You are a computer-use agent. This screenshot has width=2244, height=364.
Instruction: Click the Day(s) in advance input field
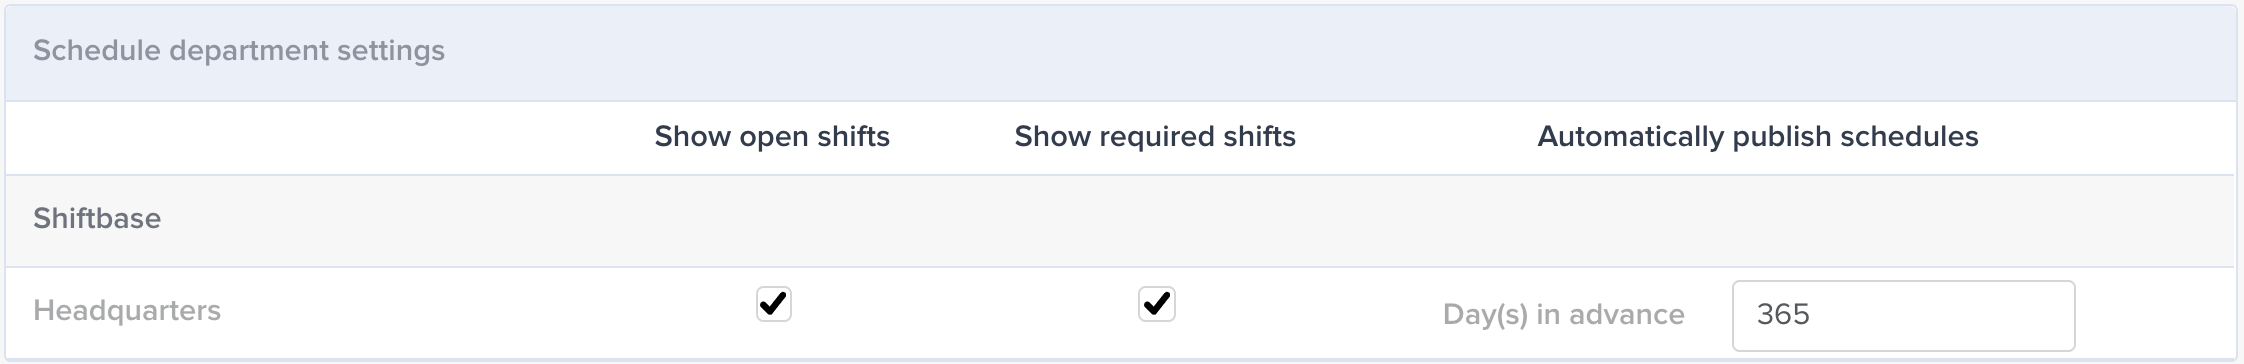point(1903,315)
